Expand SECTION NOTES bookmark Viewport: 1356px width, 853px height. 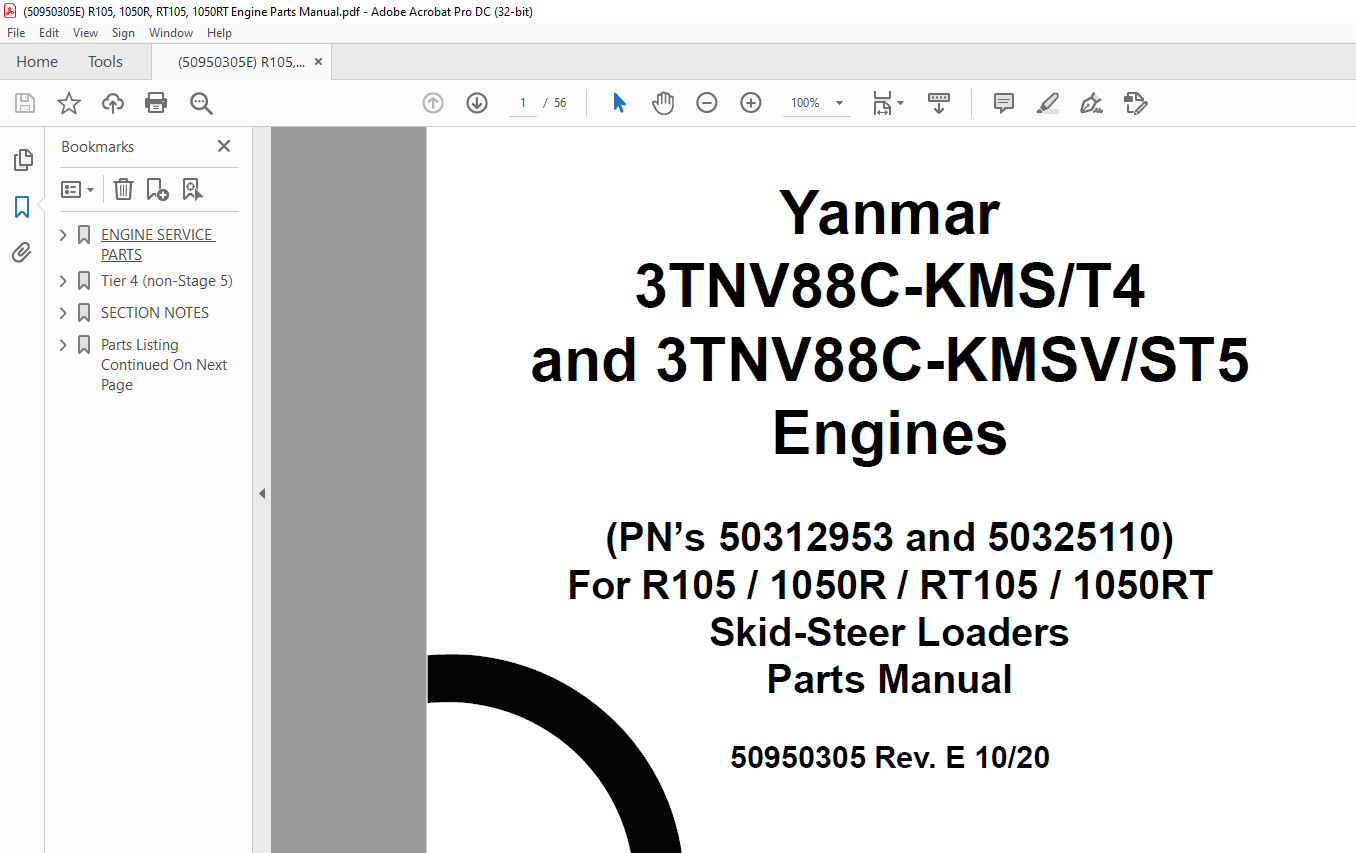tap(64, 313)
